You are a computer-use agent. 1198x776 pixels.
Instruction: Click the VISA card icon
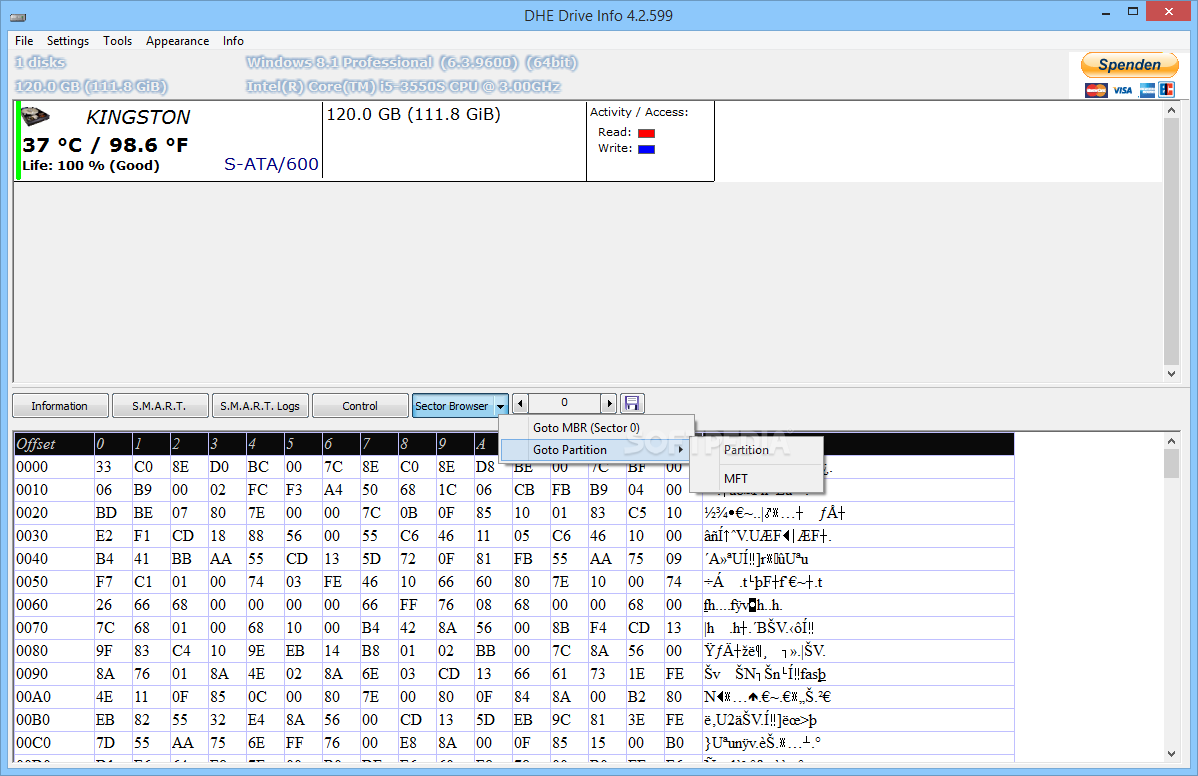point(1122,90)
